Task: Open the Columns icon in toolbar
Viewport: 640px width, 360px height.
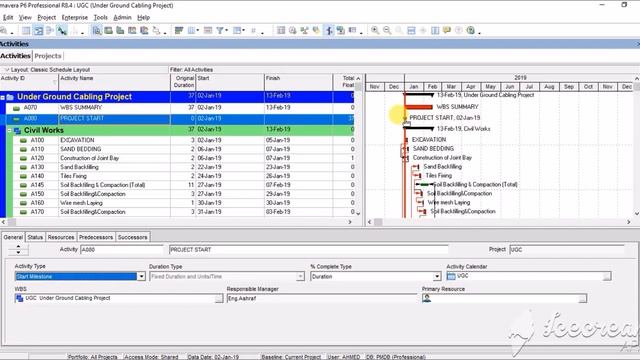Action: (x=191, y=31)
